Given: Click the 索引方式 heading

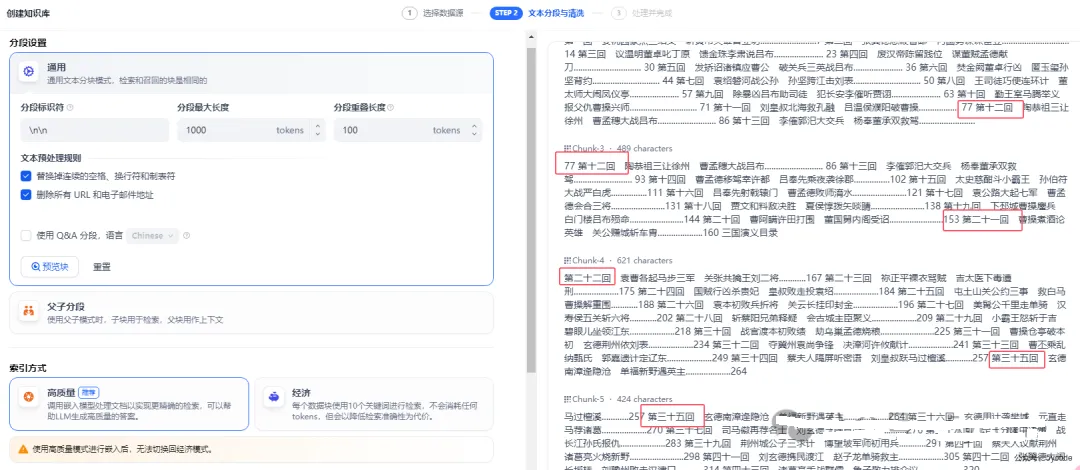Looking at the screenshot, I should (x=28, y=368).
